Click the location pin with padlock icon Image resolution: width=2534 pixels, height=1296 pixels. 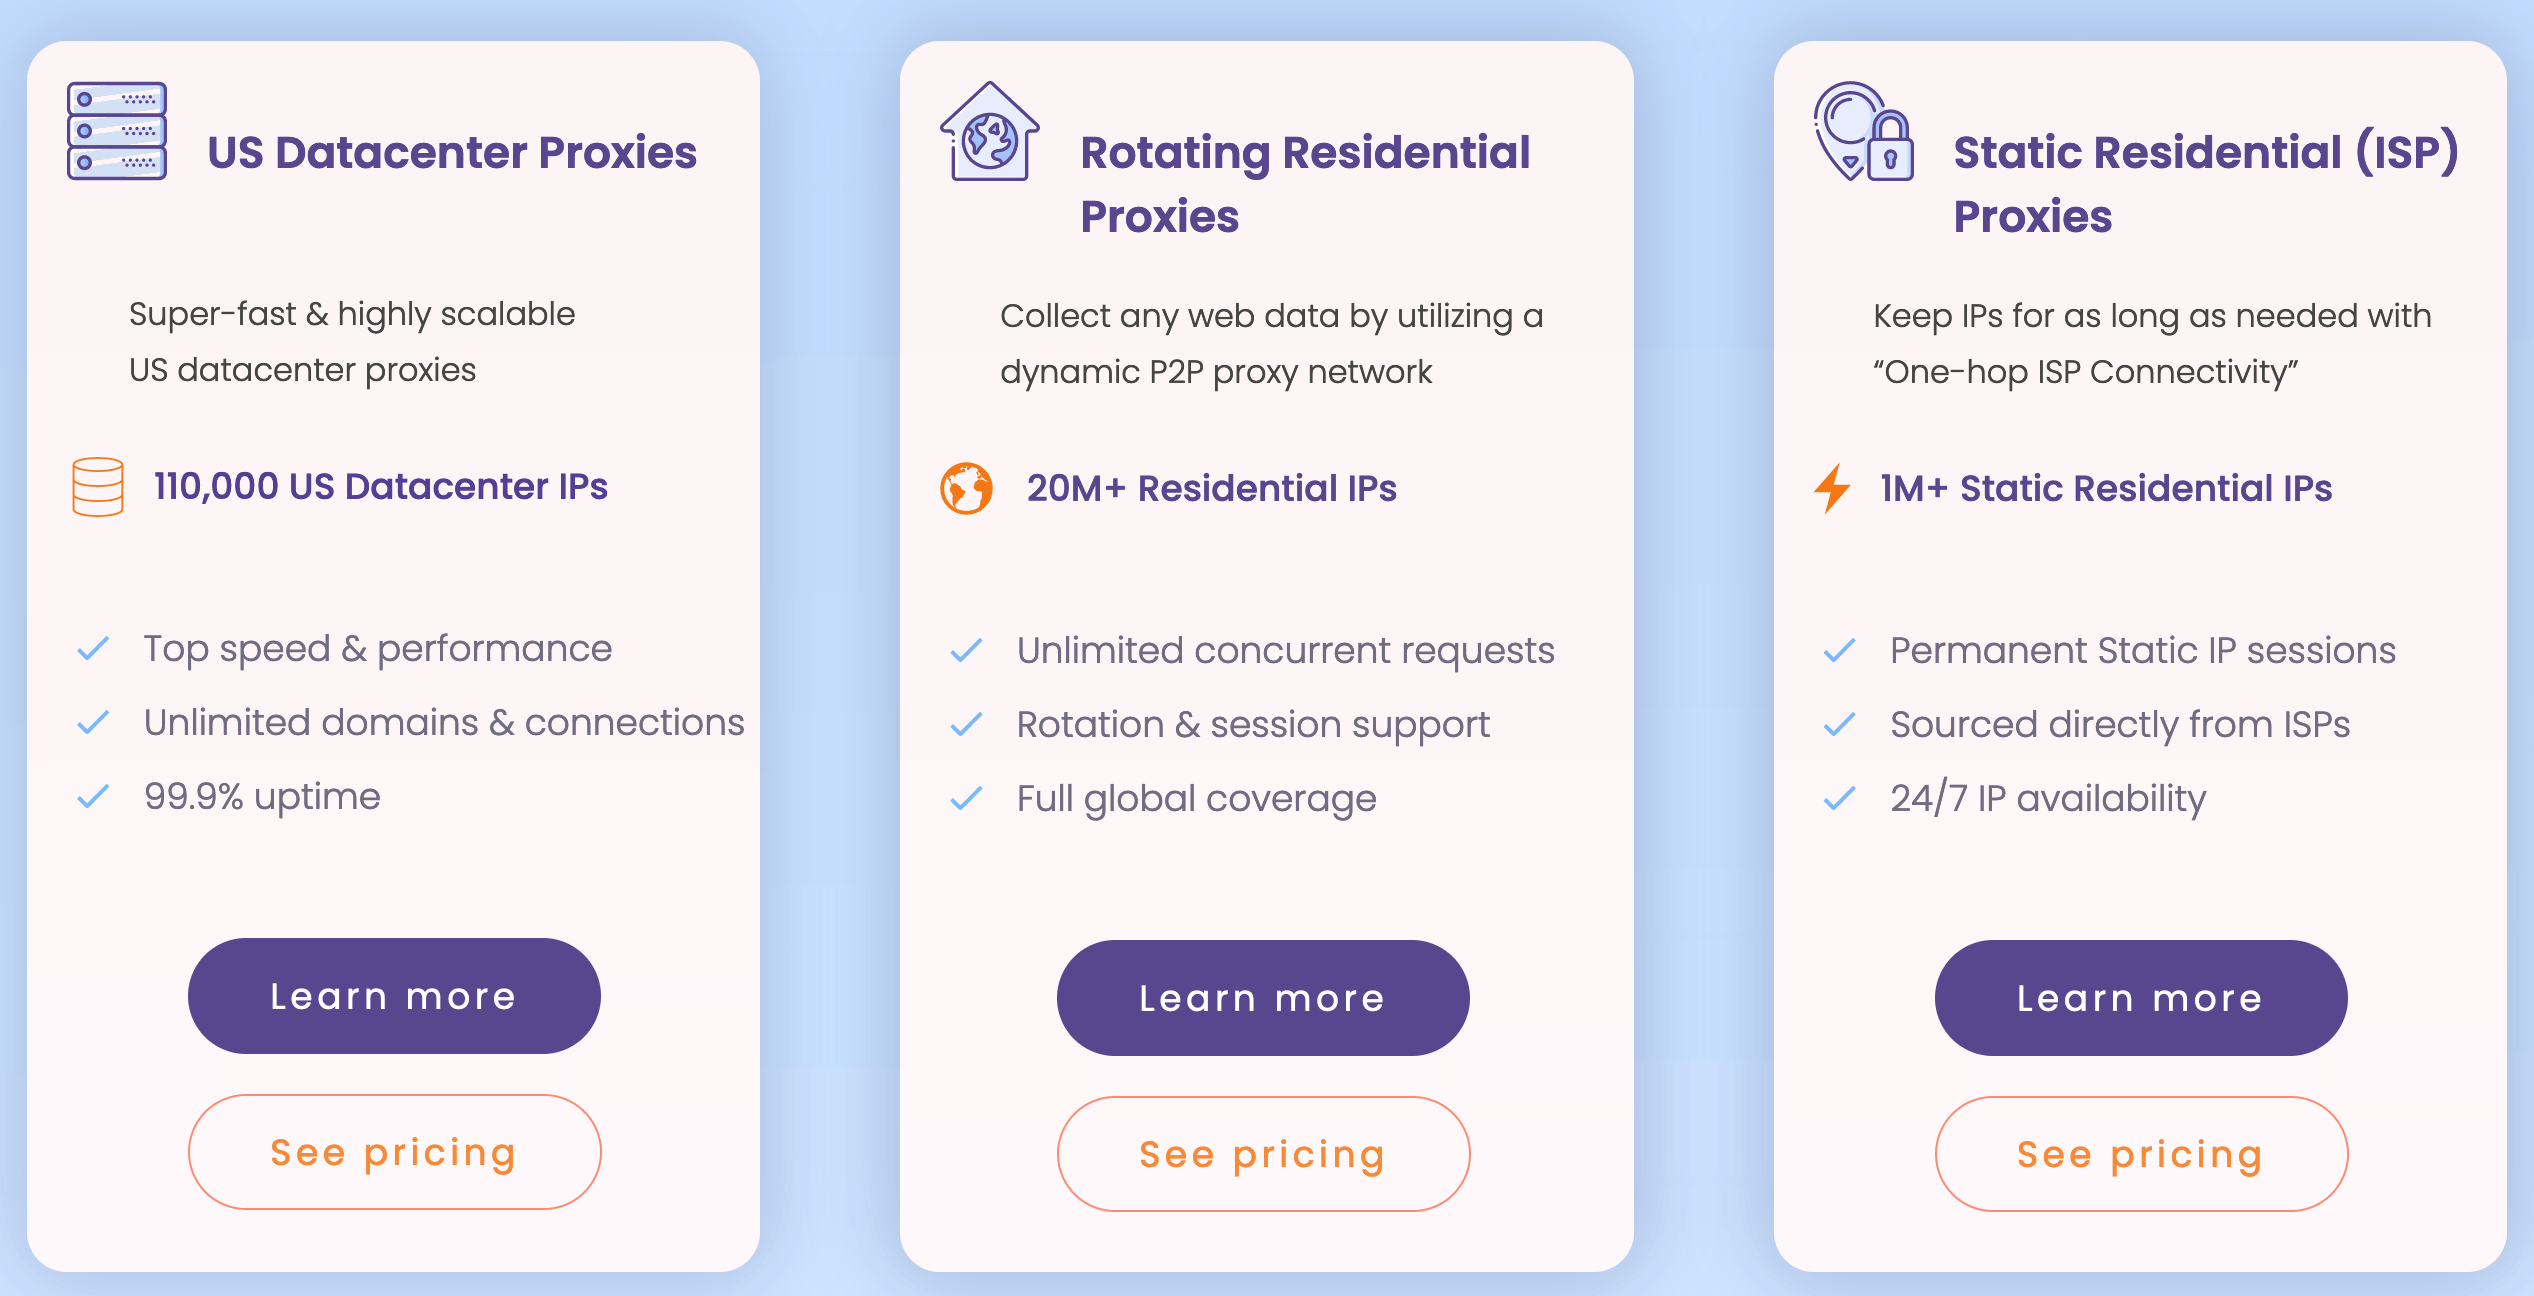click(x=1864, y=131)
